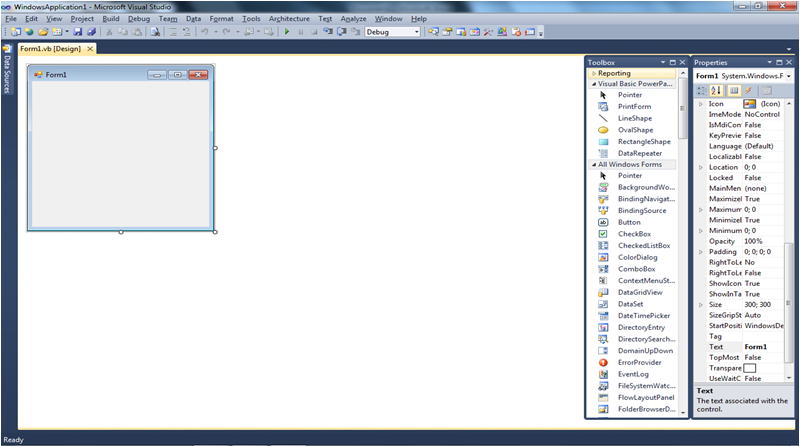Expand the Reporting toolbox section

coord(594,73)
